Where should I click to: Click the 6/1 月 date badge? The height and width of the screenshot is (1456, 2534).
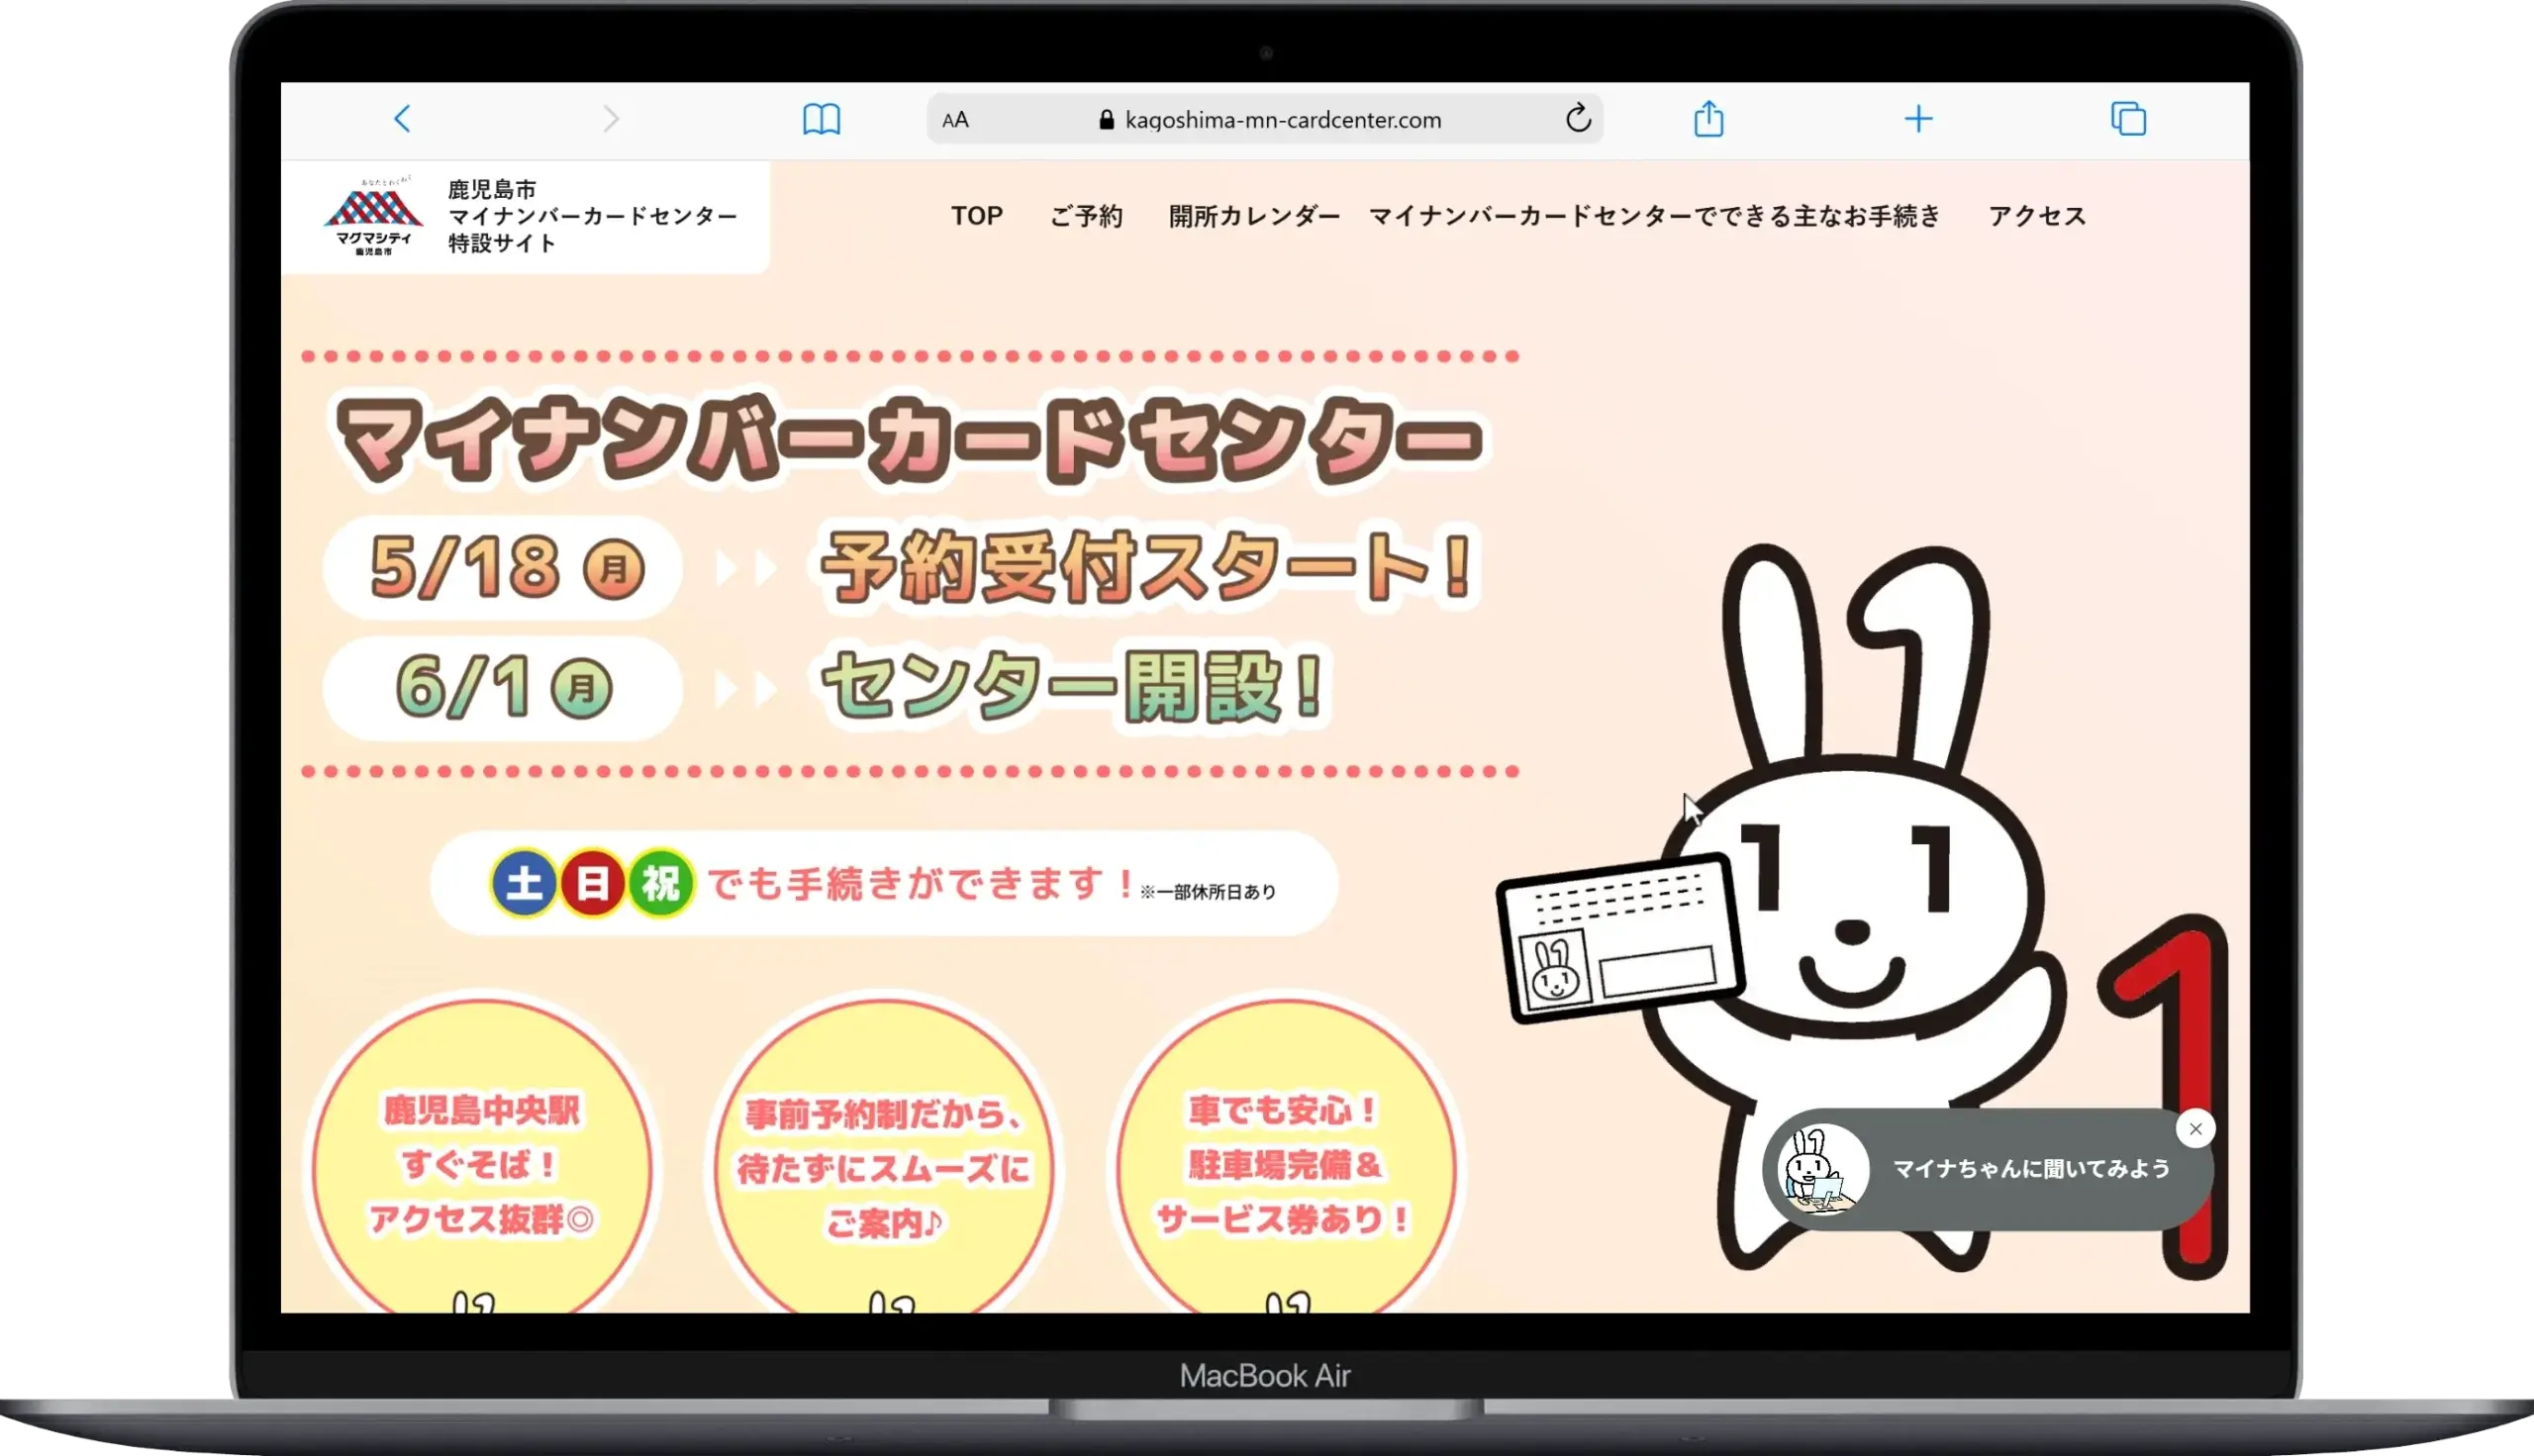(503, 688)
